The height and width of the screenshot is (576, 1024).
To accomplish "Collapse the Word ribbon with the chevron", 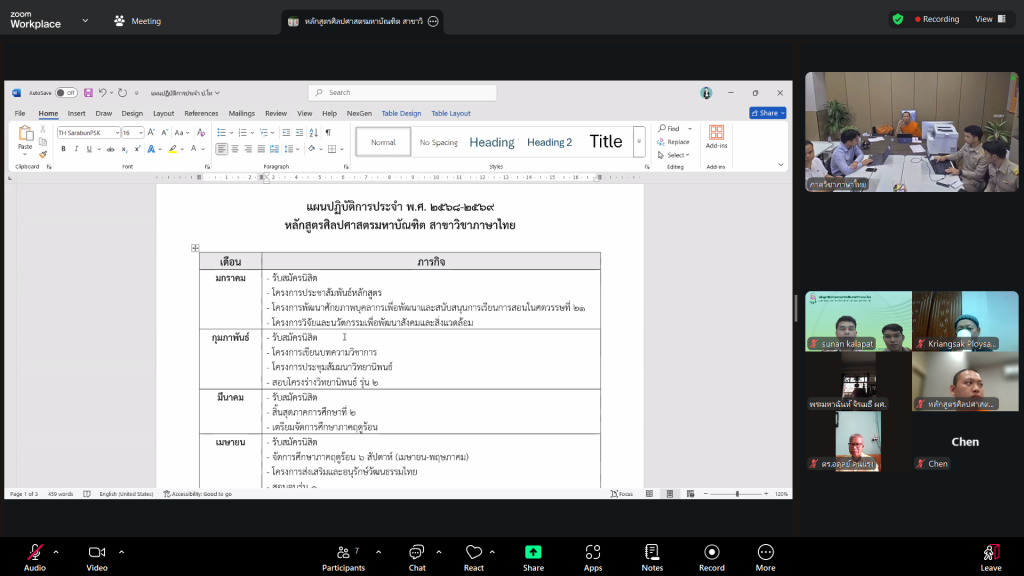I will (x=780, y=165).
